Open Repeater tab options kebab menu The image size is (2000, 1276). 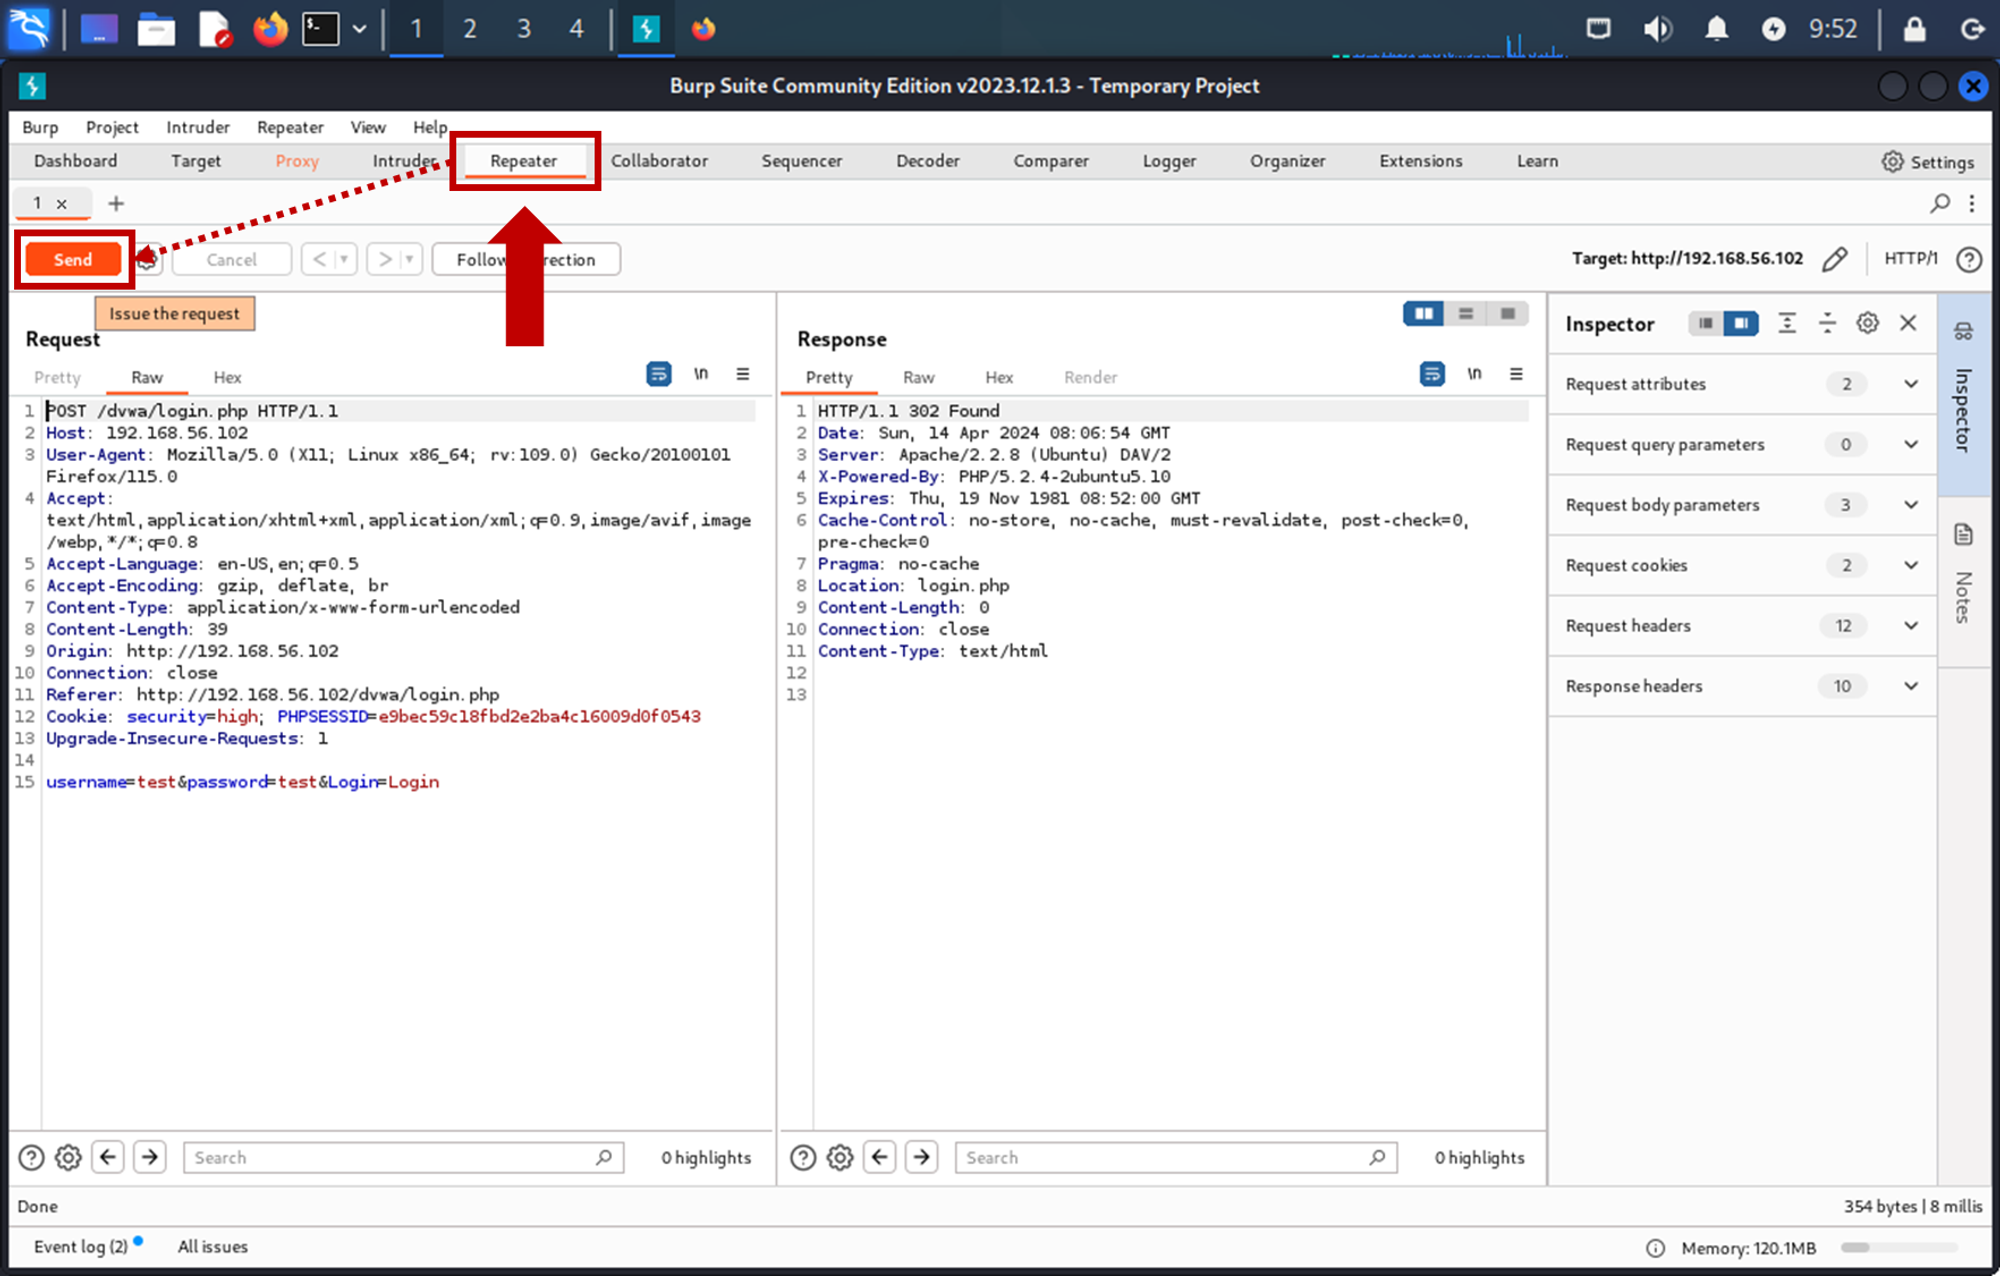click(x=1972, y=203)
